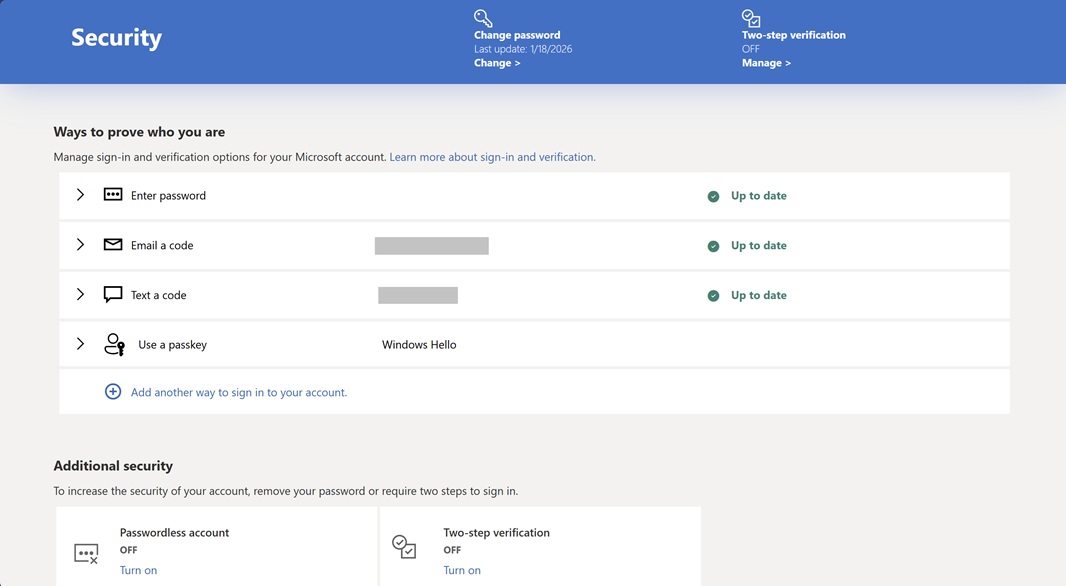Expand the Text a code row
The height and width of the screenshot is (586, 1066).
(x=81, y=295)
